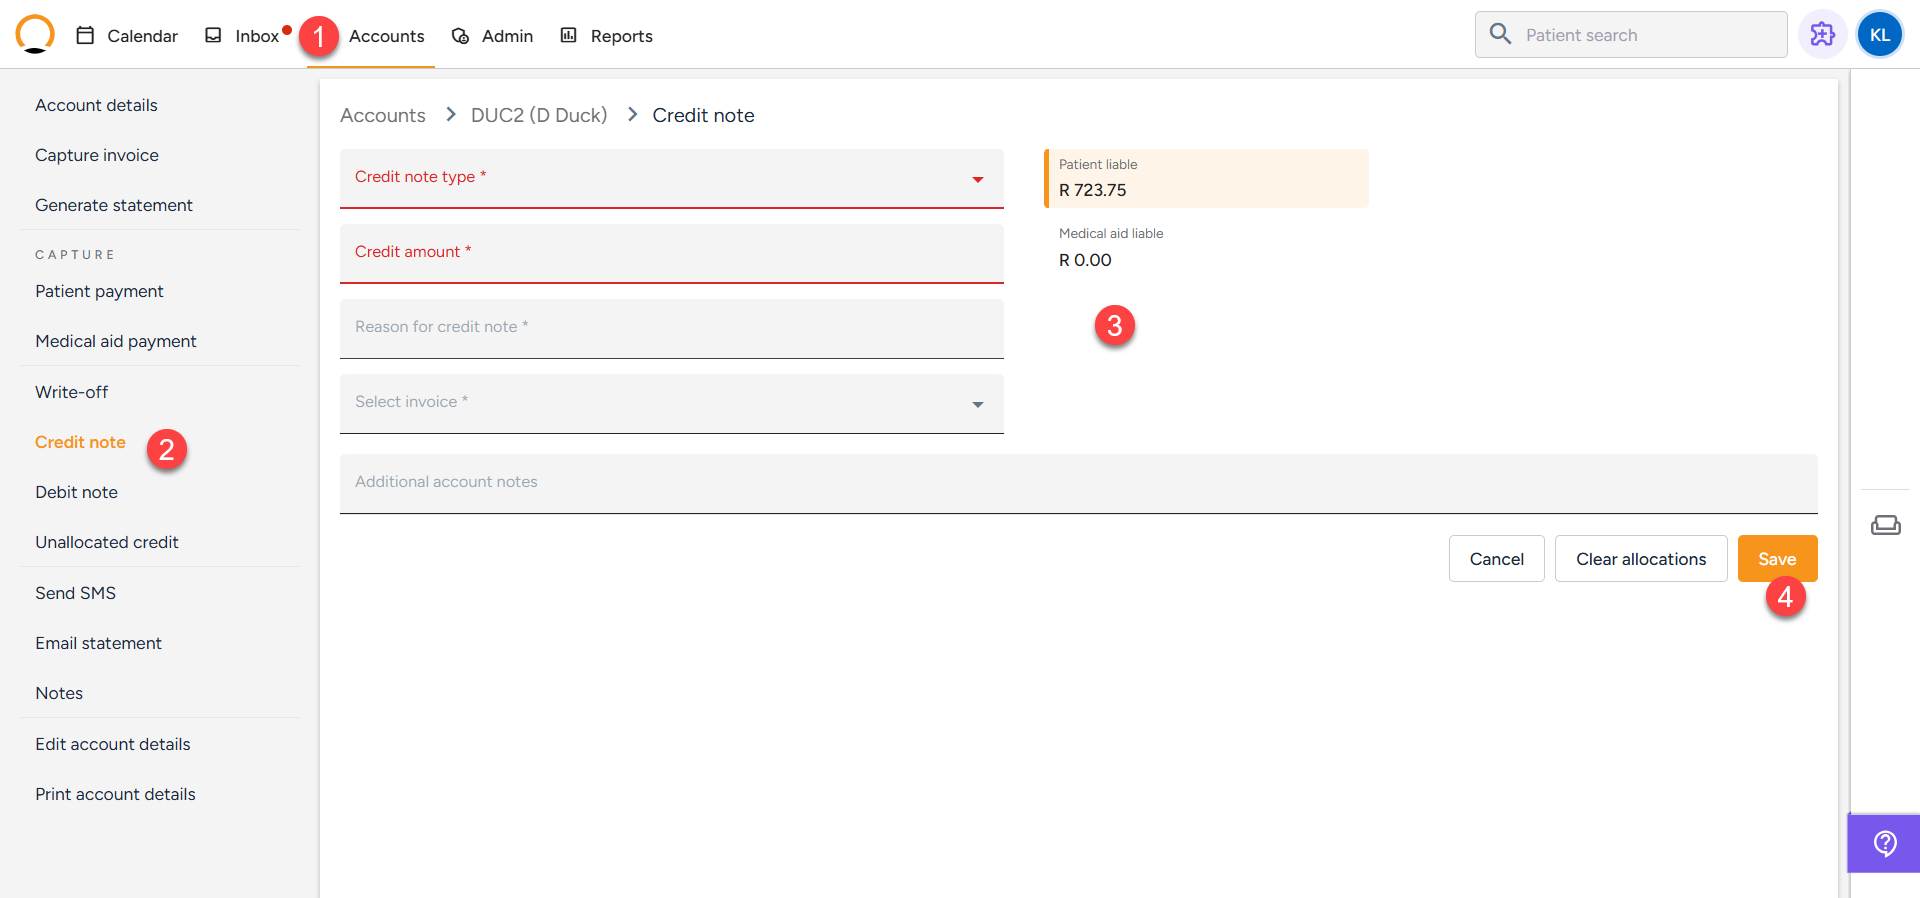The image size is (1920, 898).
Task: Open the KL user profile avatar
Action: [x=1879, y=35]
